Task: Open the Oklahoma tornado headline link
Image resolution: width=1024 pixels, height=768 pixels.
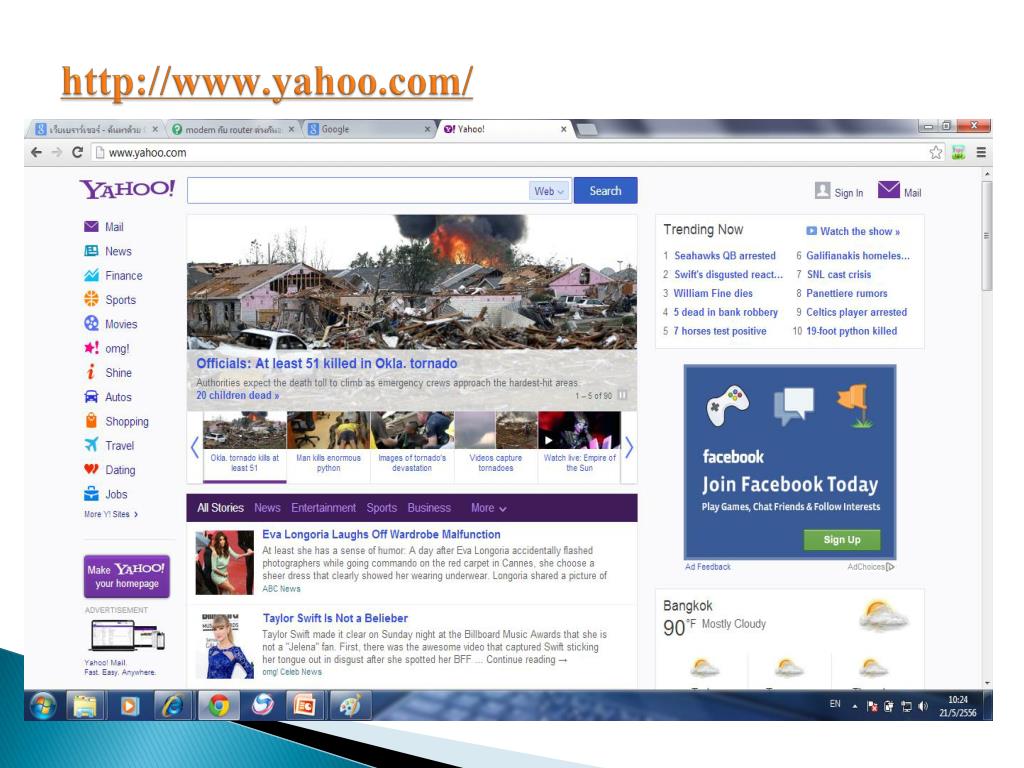Action: point(327,363)
